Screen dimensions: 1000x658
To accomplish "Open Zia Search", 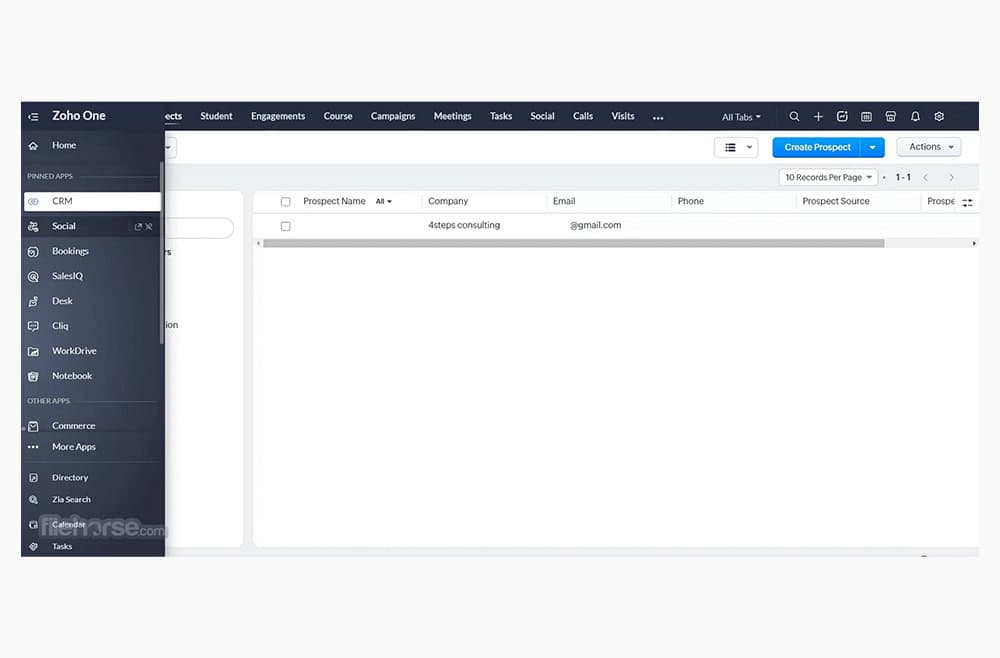I will pos(71,500).
